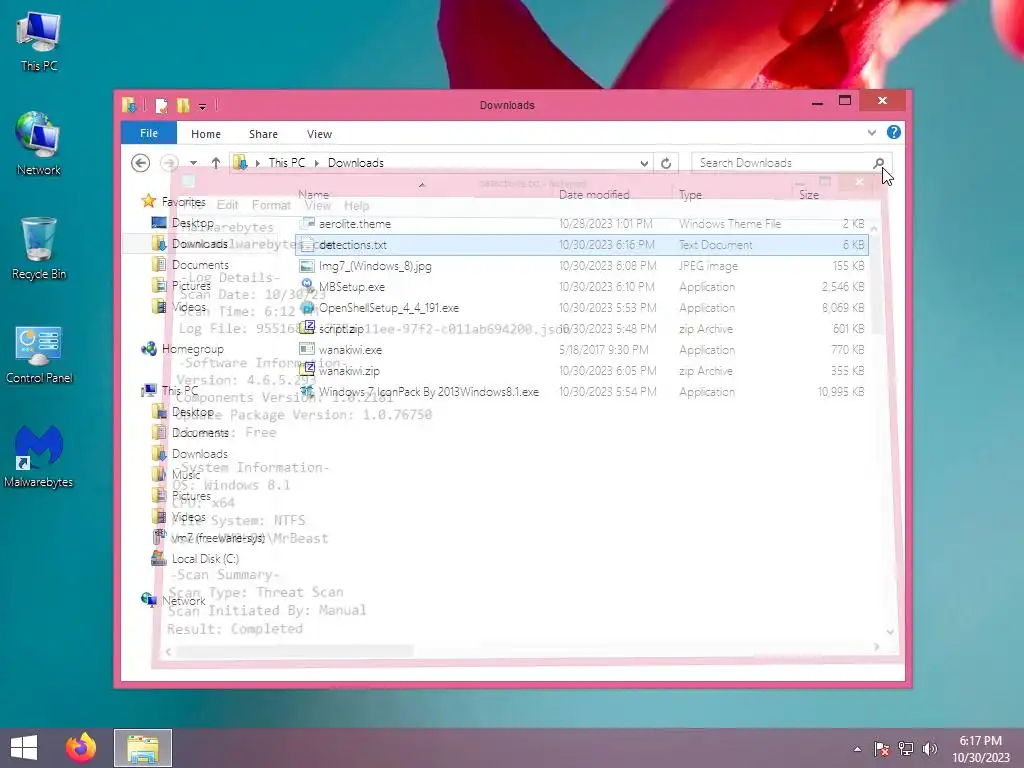The image size is (1024, 768).
Task: Open the Customize Quick Access Toolbar dropdown
Action: 202,106
